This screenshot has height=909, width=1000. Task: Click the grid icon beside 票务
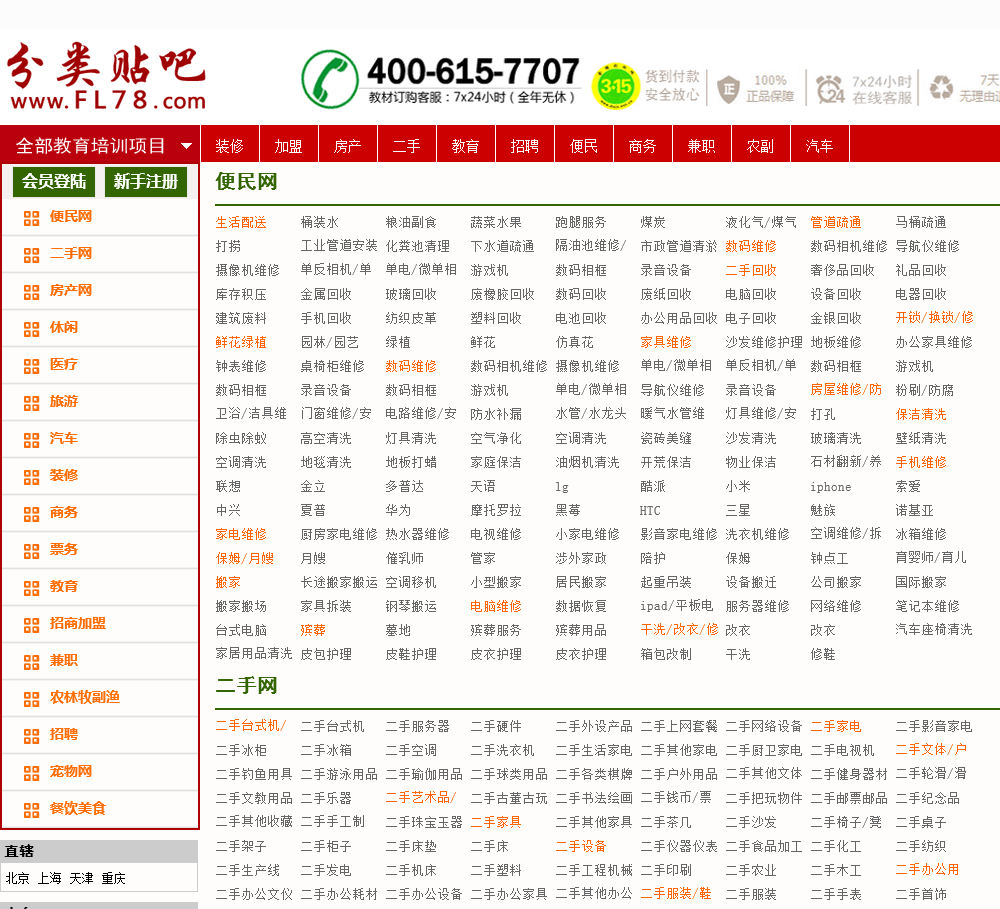click(31, 551)
